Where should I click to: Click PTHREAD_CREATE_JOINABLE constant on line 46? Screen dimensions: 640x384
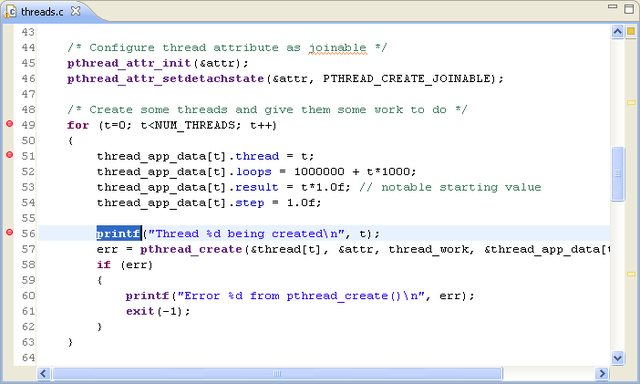coord(407,79)
